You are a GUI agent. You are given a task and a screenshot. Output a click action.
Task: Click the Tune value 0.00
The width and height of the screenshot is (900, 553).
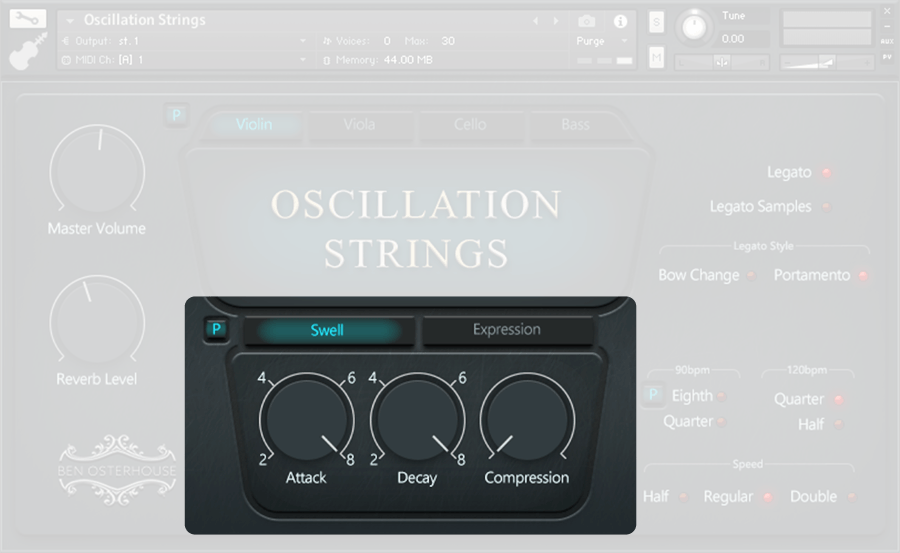[x=733, y=39]
